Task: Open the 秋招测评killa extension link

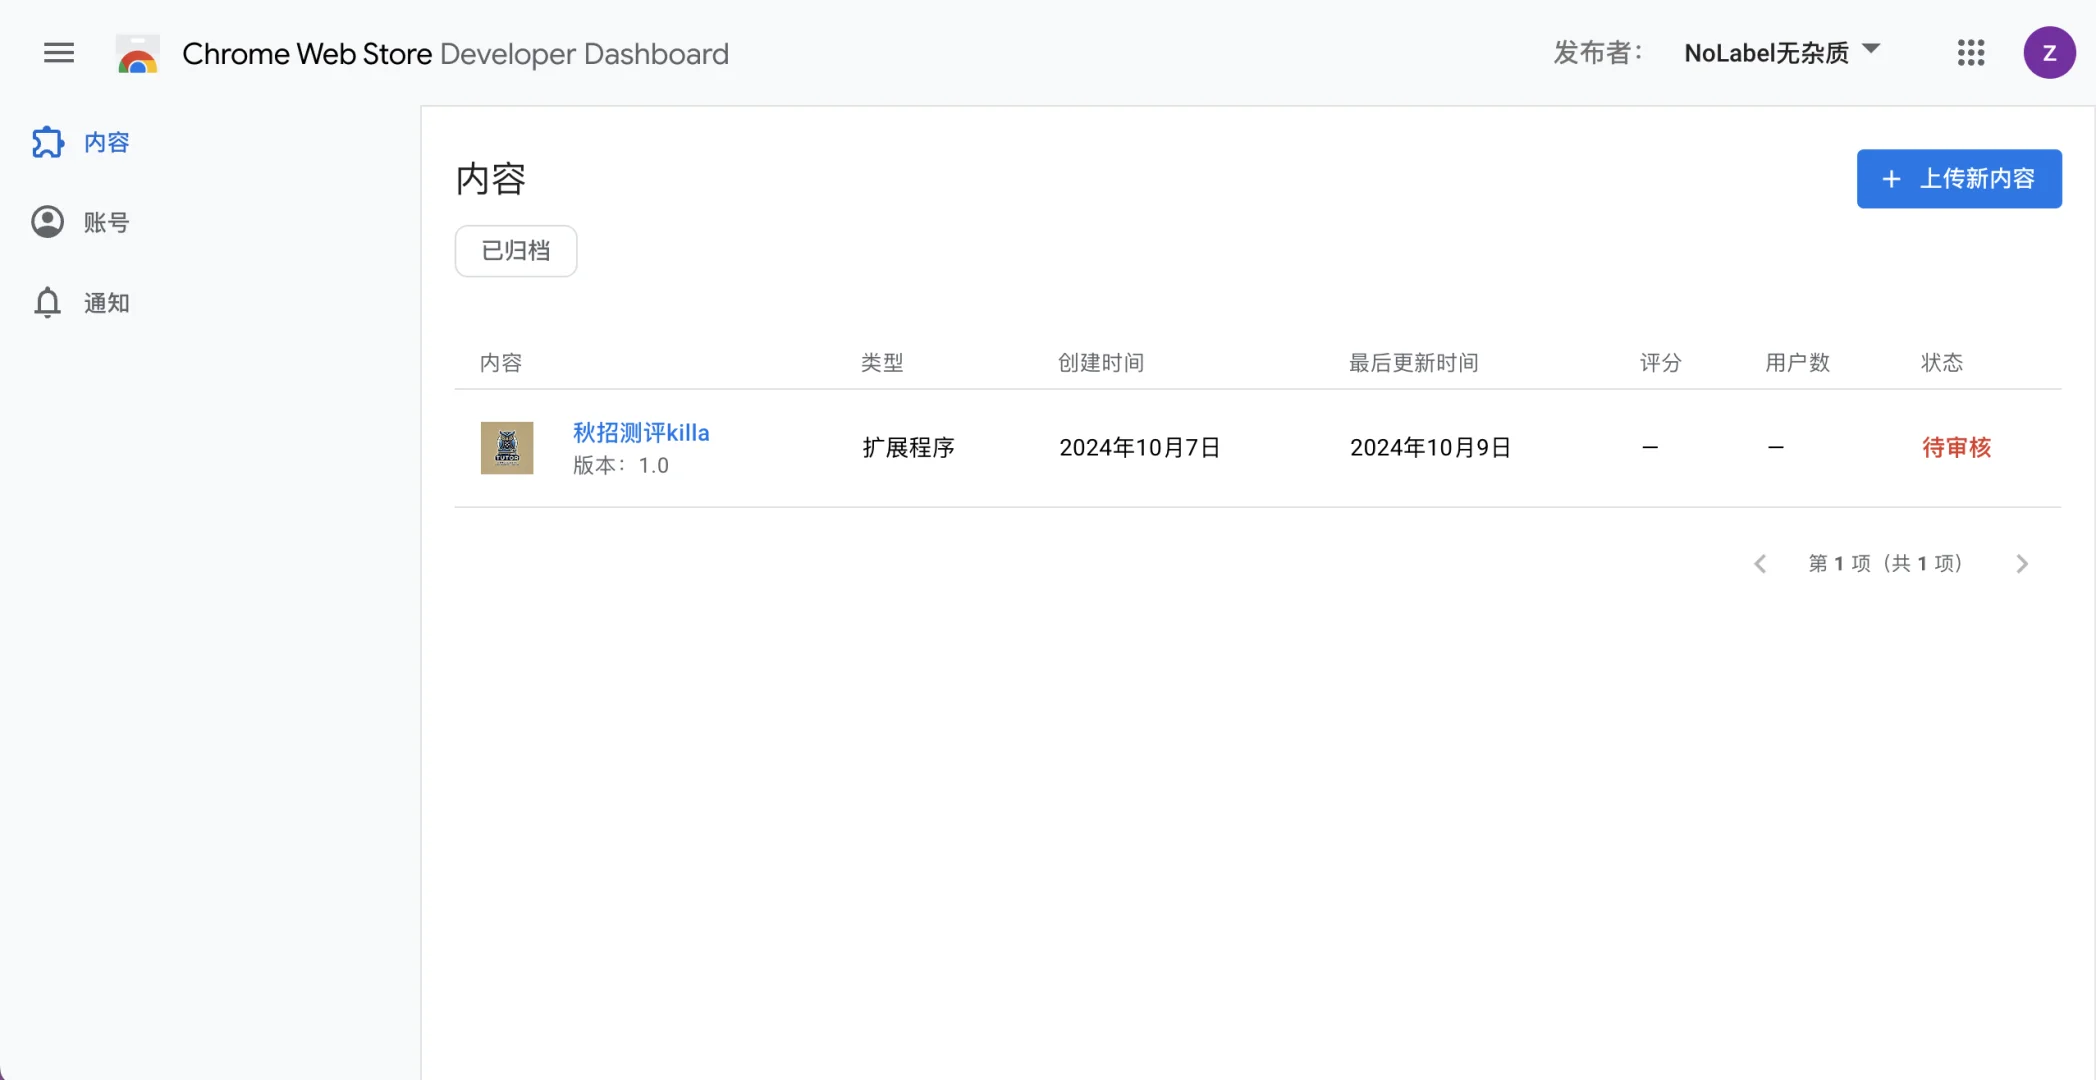Action: point(641,432)
